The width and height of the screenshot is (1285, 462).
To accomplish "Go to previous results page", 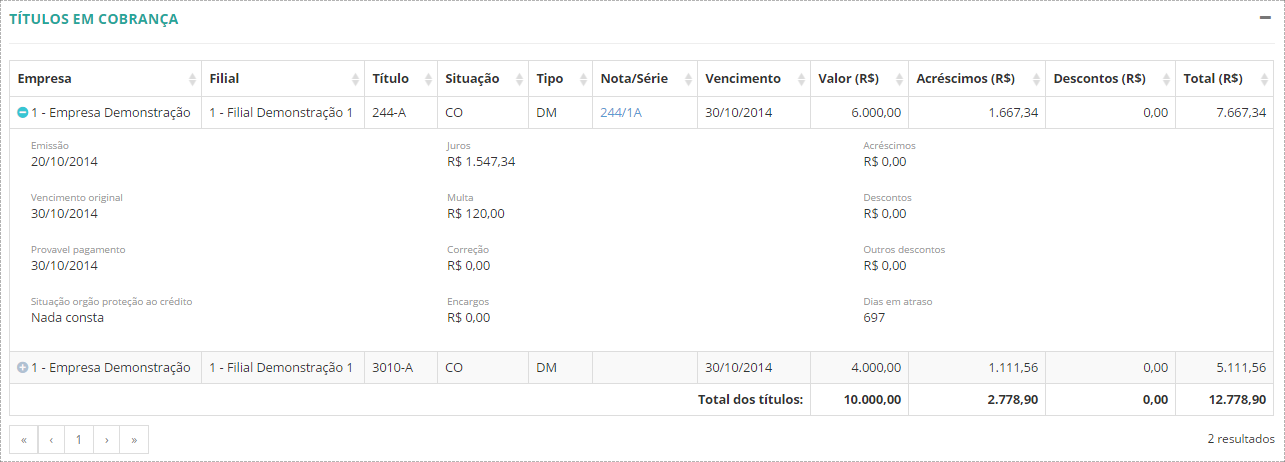I will coord(51,439).
